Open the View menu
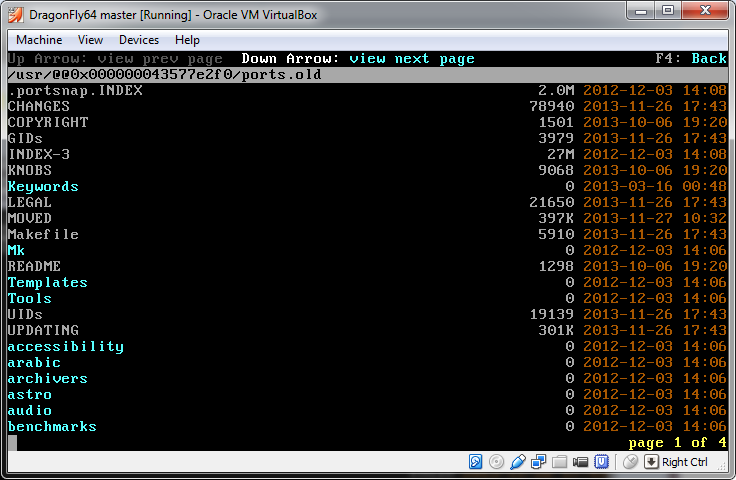Viewport: 736px width, 480px height. click(90, 40)
